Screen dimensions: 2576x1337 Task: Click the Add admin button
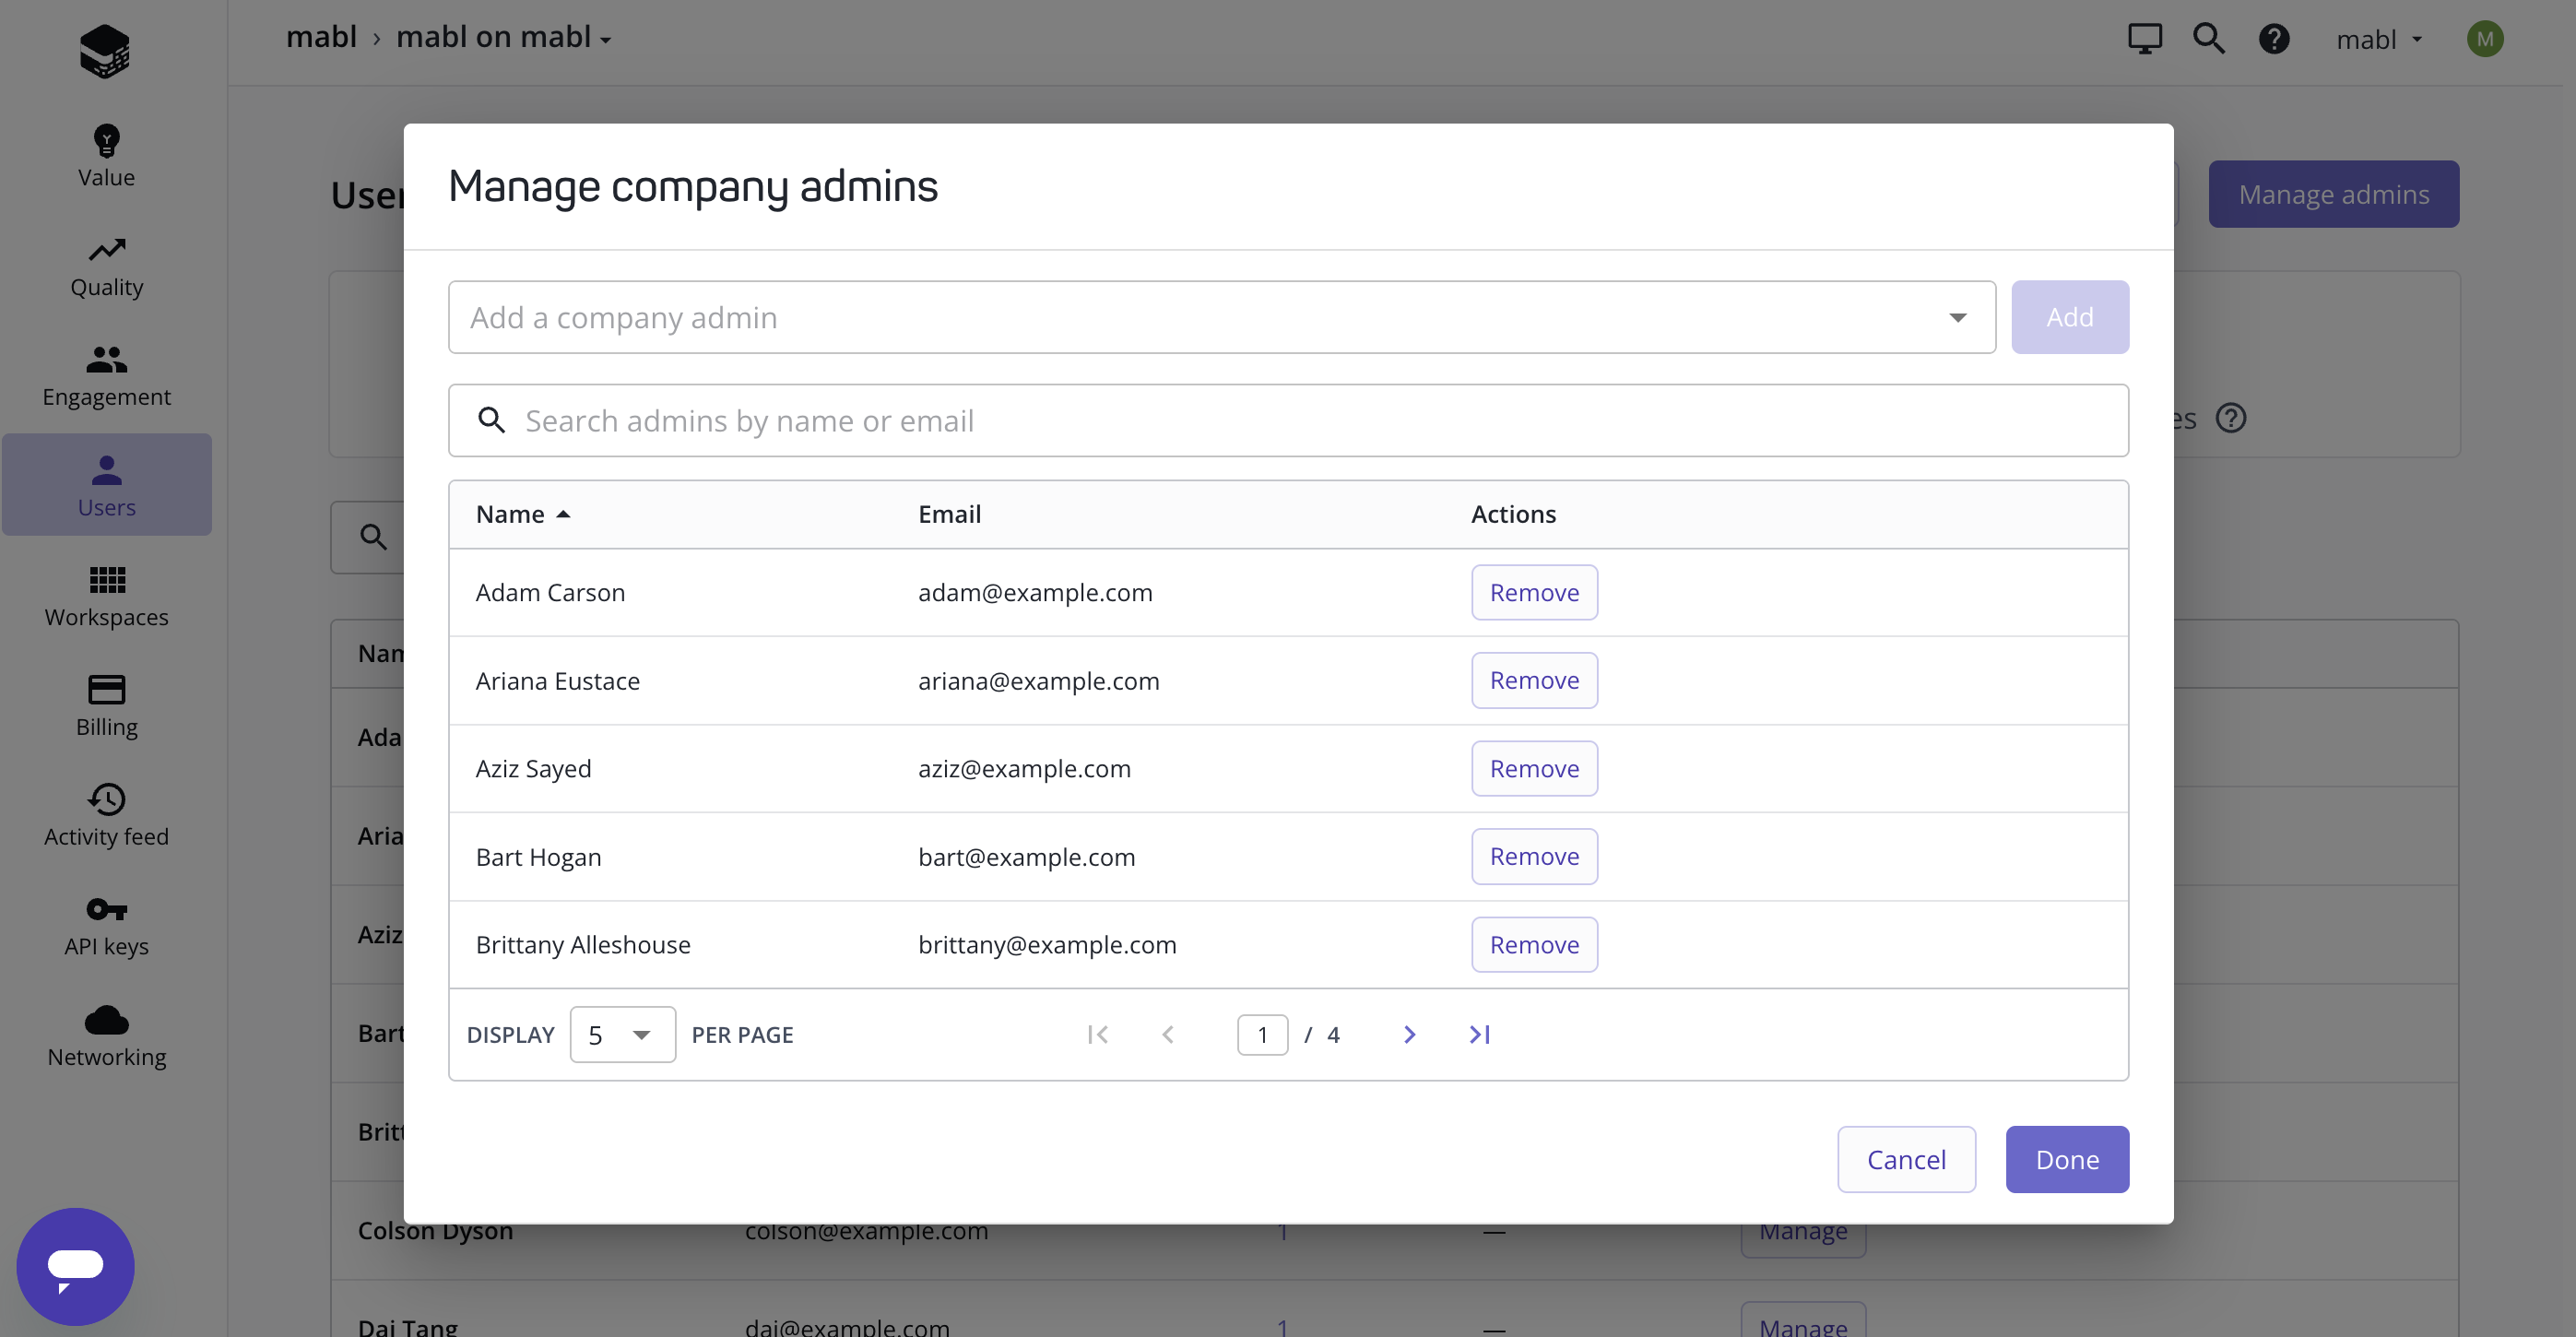2069,317
